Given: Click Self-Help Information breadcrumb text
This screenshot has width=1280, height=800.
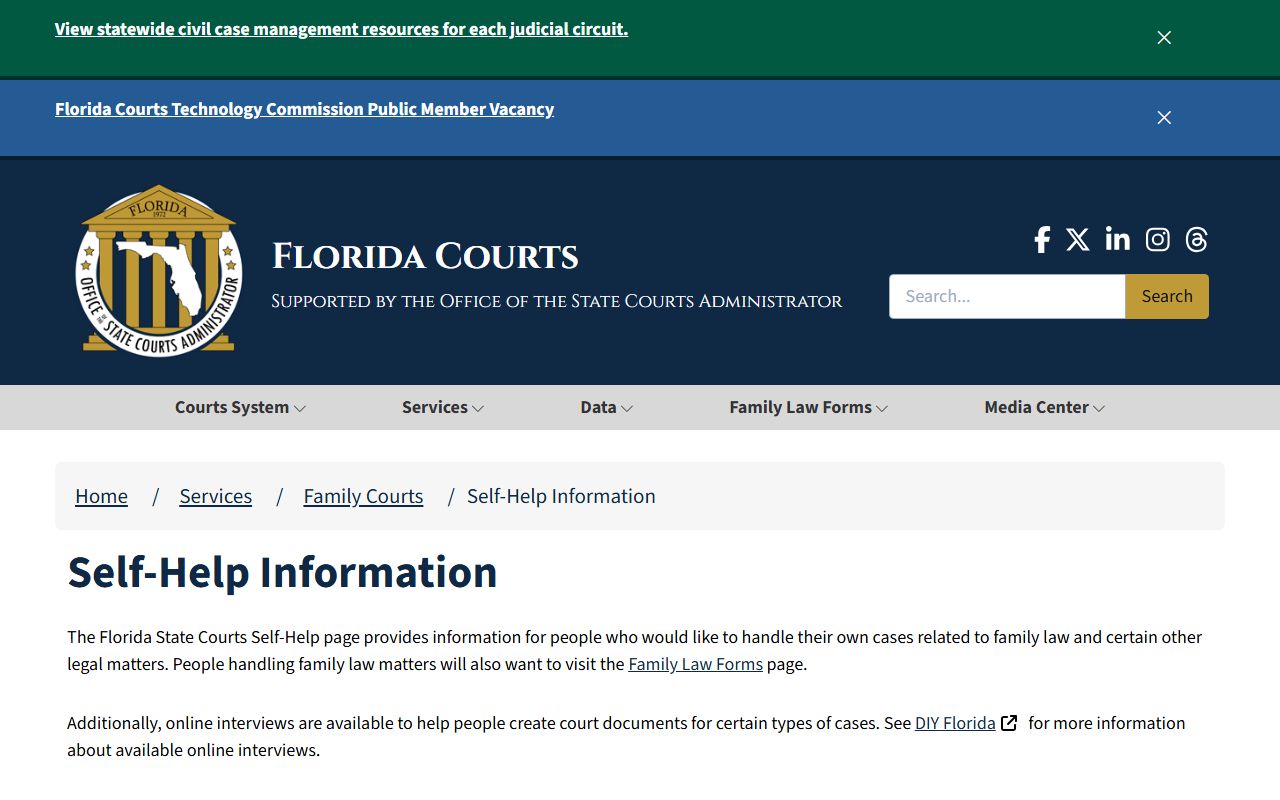Looking at the screenshot, I should [561, 496].
